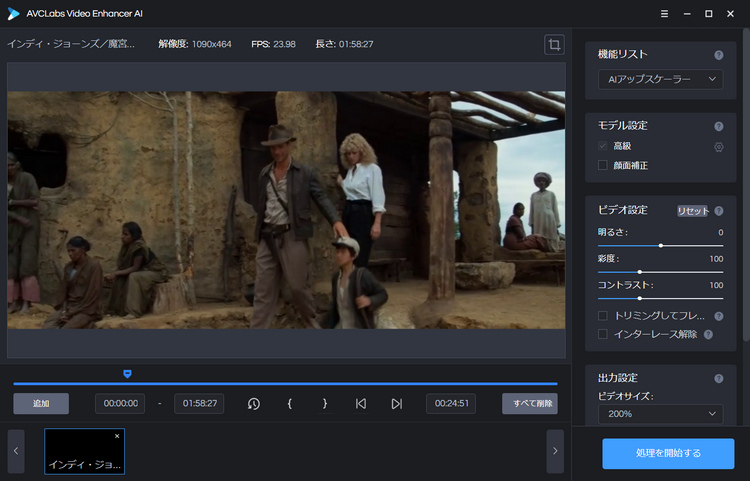Set trim end with right brace icon
Screen dimensions: 750x481
coord(325,404)
